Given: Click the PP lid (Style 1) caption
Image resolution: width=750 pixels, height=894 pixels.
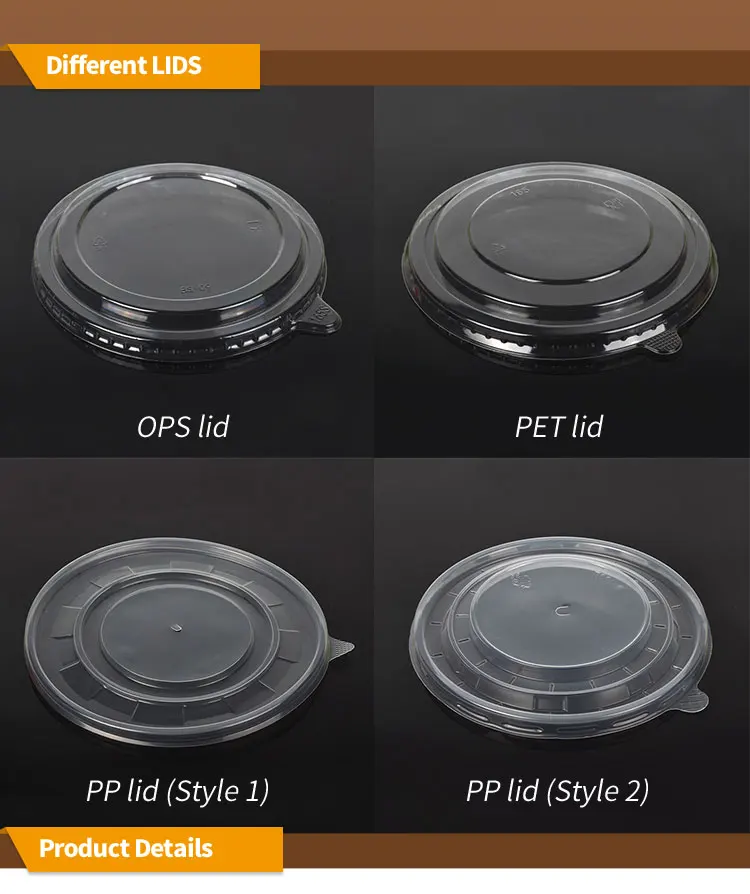Looking at the screenshot, I should tap(177, 791).
